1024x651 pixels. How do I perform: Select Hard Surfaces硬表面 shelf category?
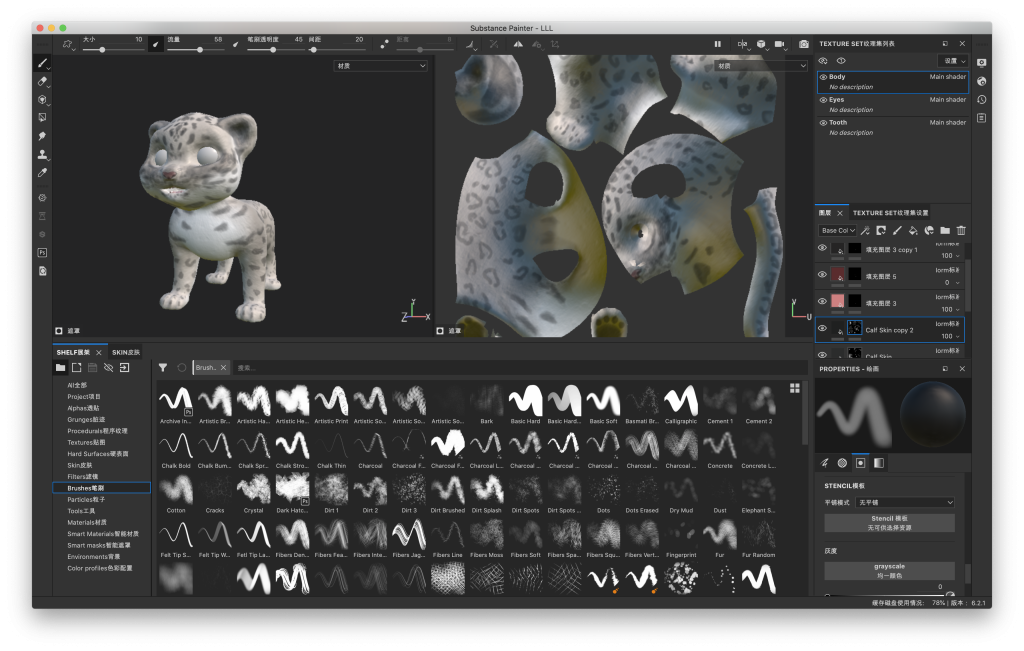coord(98,454)
